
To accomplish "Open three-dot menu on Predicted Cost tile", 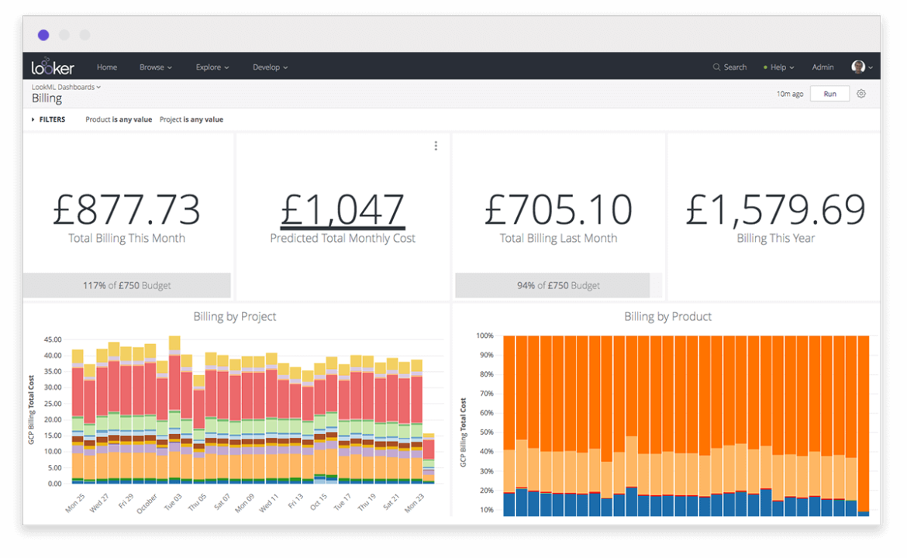I will point(436,146).
